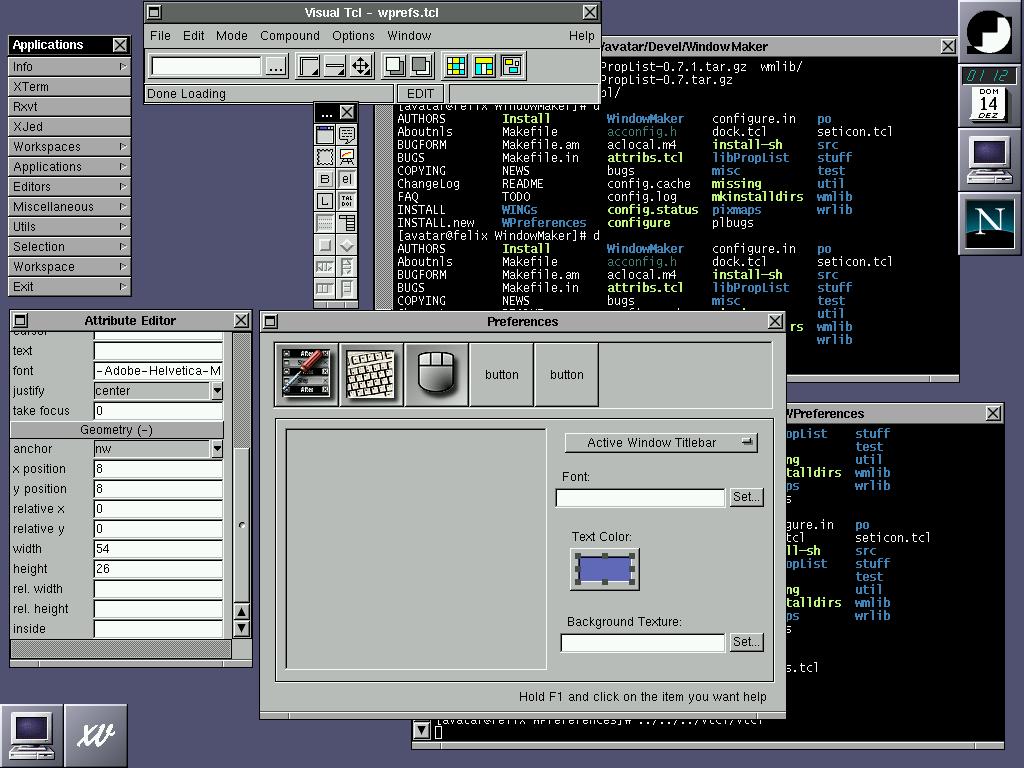Image resolution: width=1024 pixels, height=768 pixels.
Task: Click the Set... button beside Font
Action: [x=746, y=497]
